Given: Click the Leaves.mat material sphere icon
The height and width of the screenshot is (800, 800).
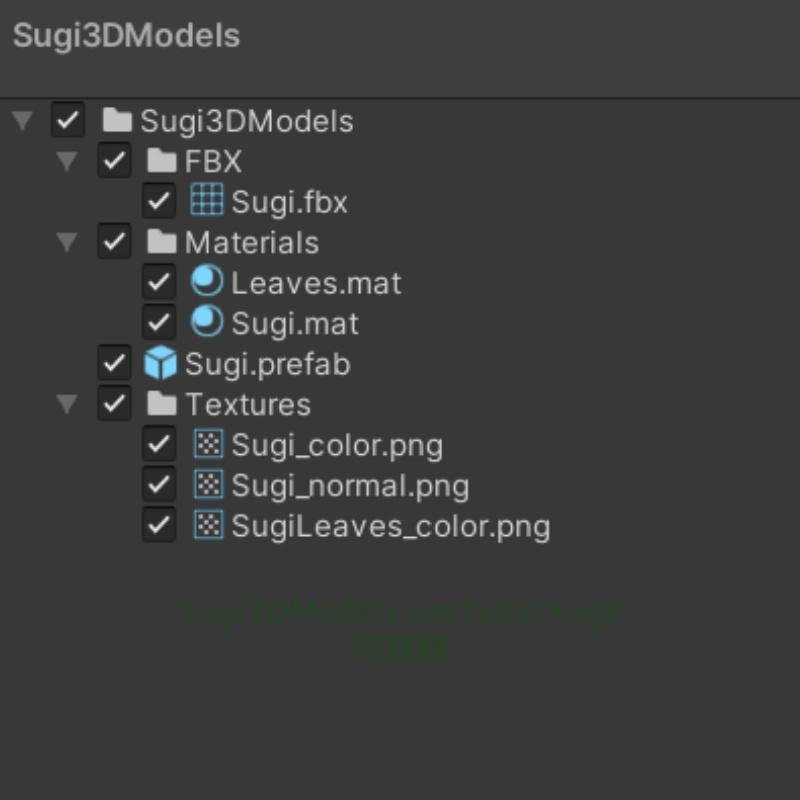Looking at the screenshot, I should [x=206, y=283].
